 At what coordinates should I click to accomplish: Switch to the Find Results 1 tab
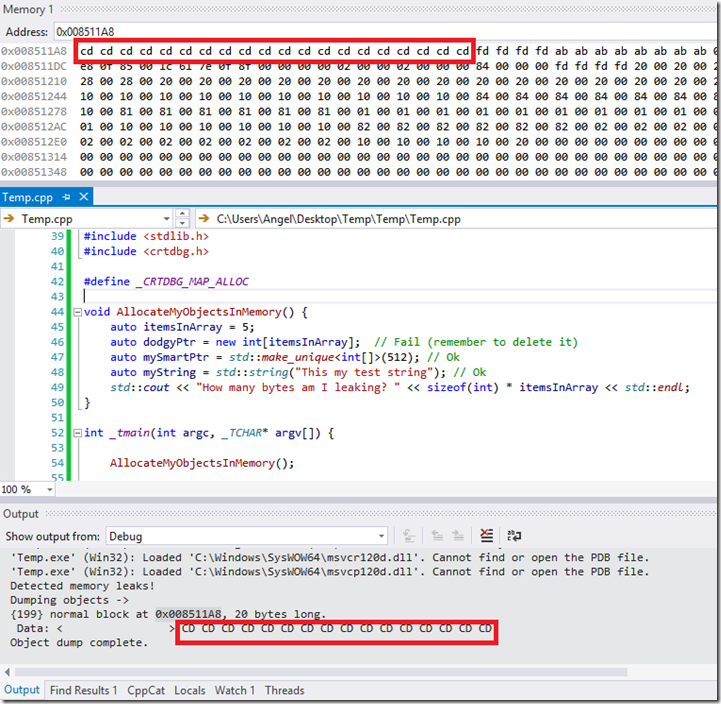point(83,690)
